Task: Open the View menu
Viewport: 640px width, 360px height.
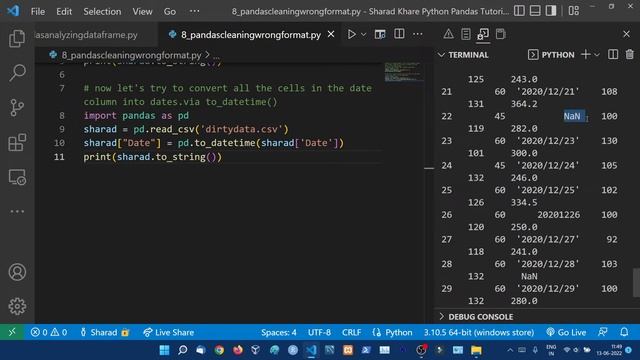Action: click(142, 11)
